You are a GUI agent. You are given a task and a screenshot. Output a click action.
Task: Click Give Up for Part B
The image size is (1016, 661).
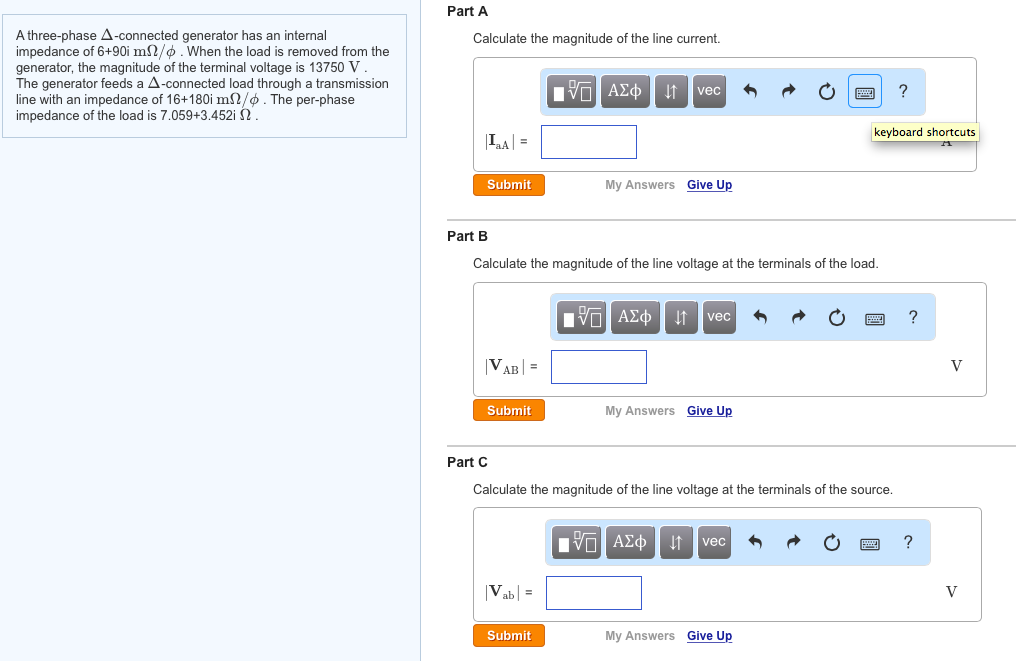tap(709, 410)
